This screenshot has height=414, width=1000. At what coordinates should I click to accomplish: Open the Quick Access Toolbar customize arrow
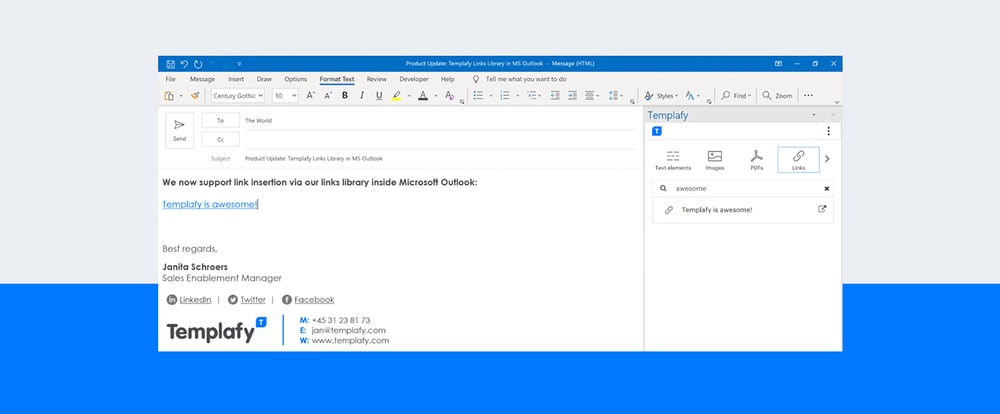pyautogui.click(x=239, y=64)
